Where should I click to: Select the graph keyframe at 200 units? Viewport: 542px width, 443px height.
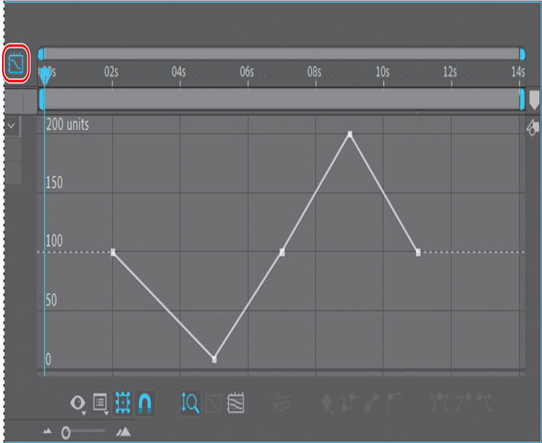pos(350,134)
